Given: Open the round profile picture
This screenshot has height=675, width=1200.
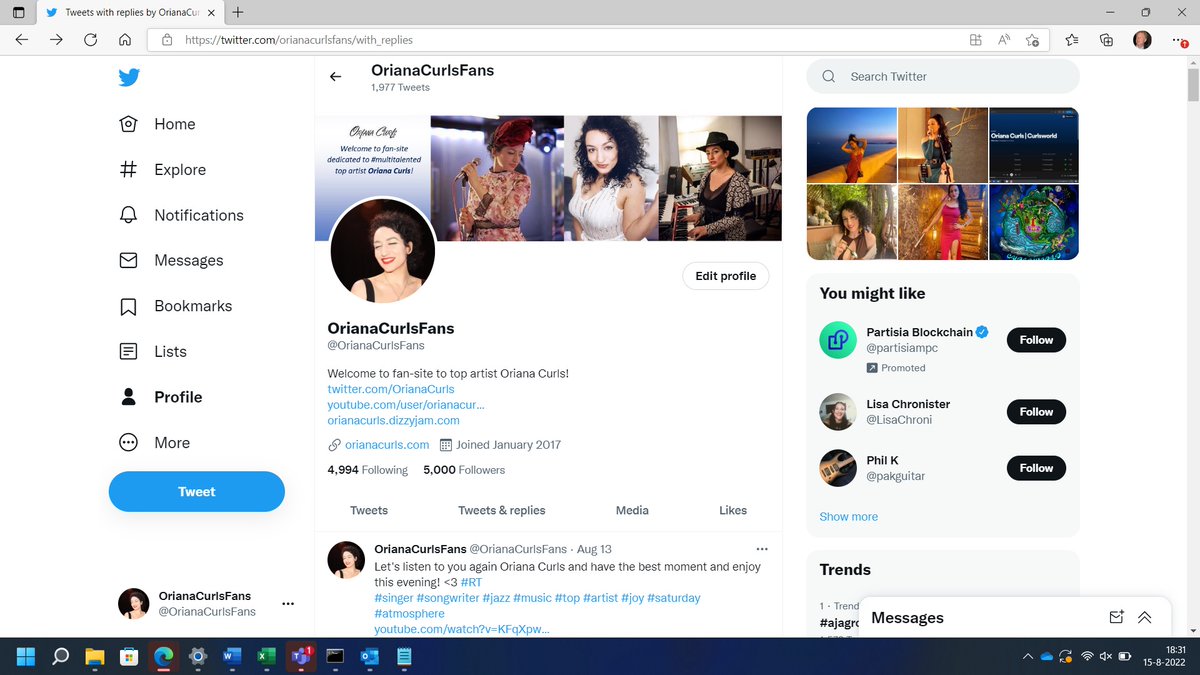Looking at the screenshot, I should click(382, 250).
